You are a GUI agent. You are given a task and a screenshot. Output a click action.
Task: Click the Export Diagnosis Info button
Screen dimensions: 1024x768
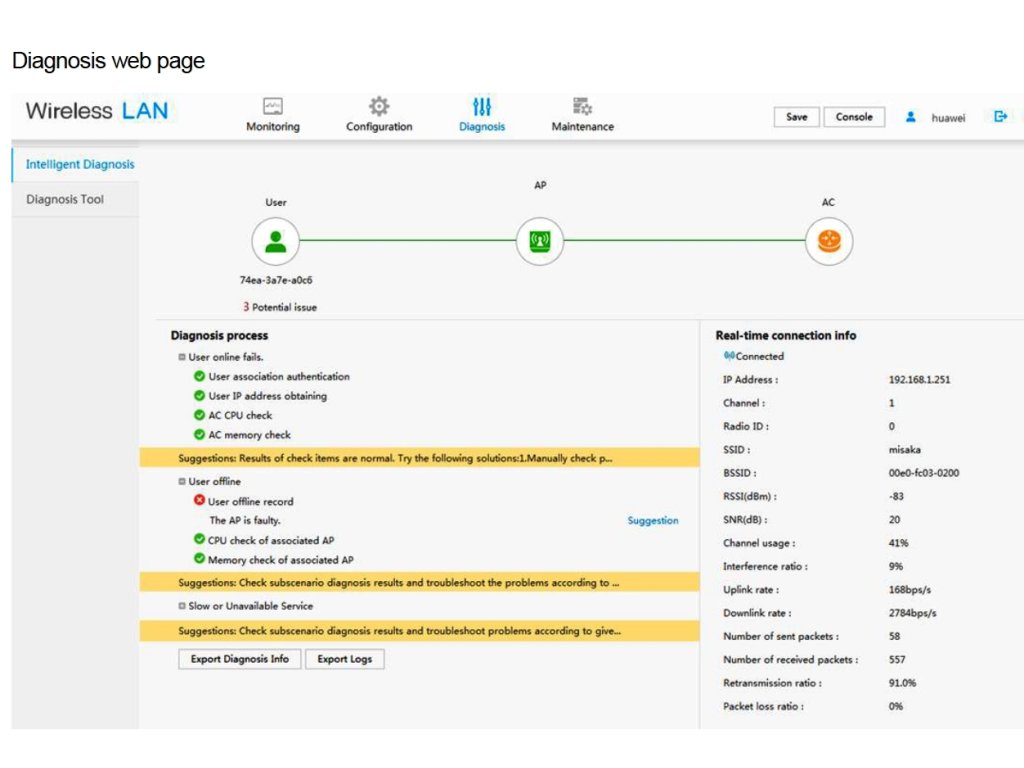coord(240,659)
